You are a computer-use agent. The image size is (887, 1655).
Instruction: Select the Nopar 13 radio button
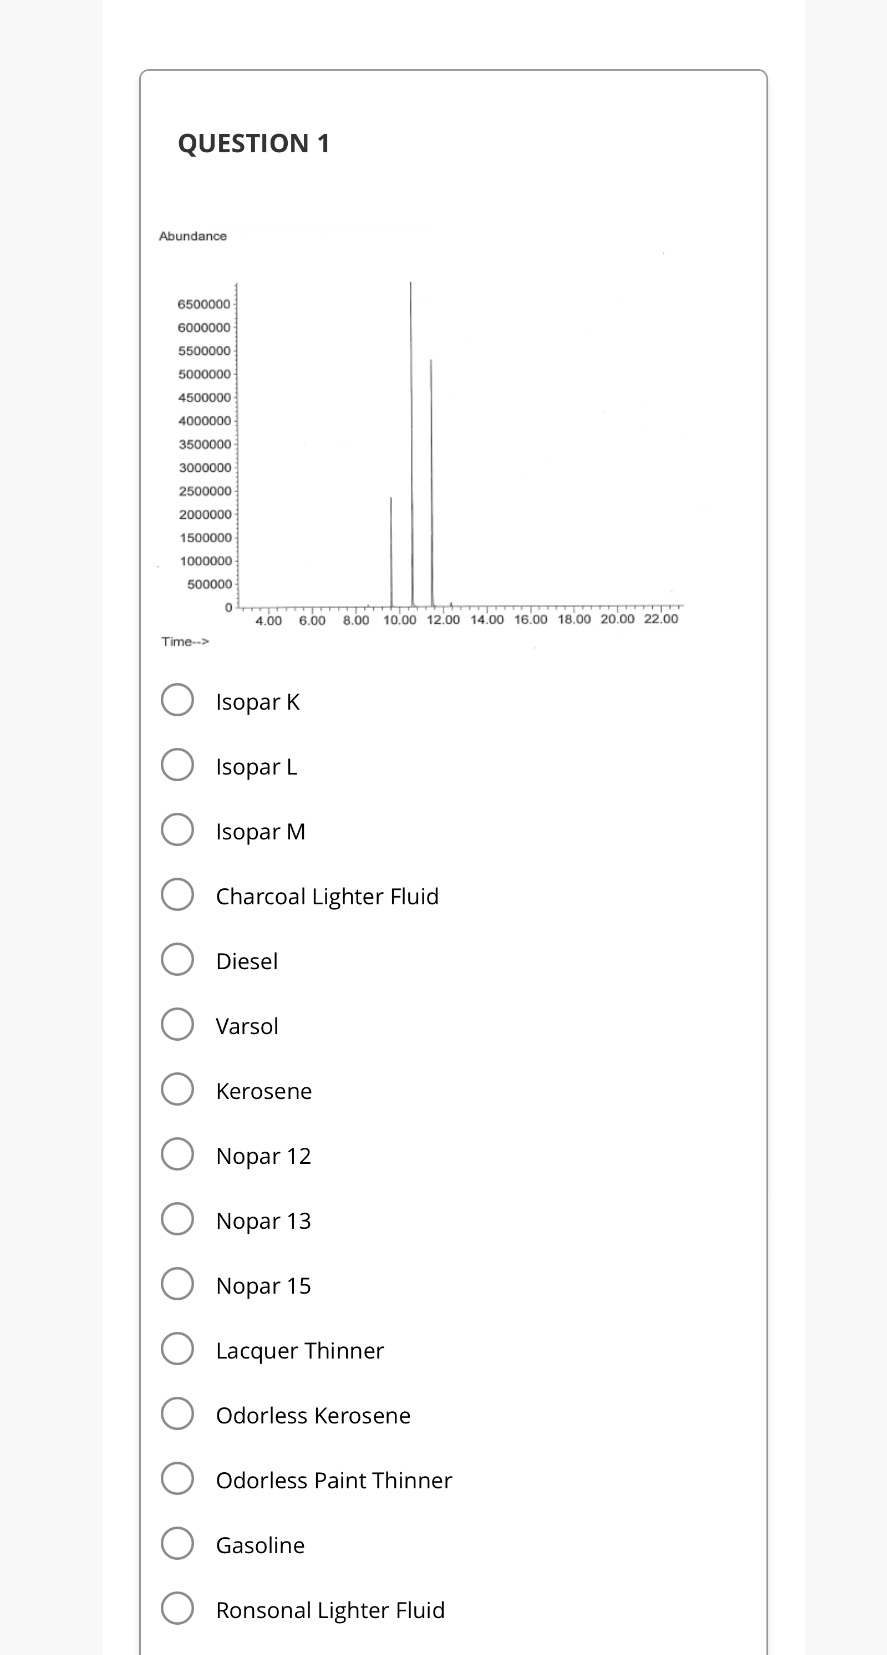coord(177,1219)
